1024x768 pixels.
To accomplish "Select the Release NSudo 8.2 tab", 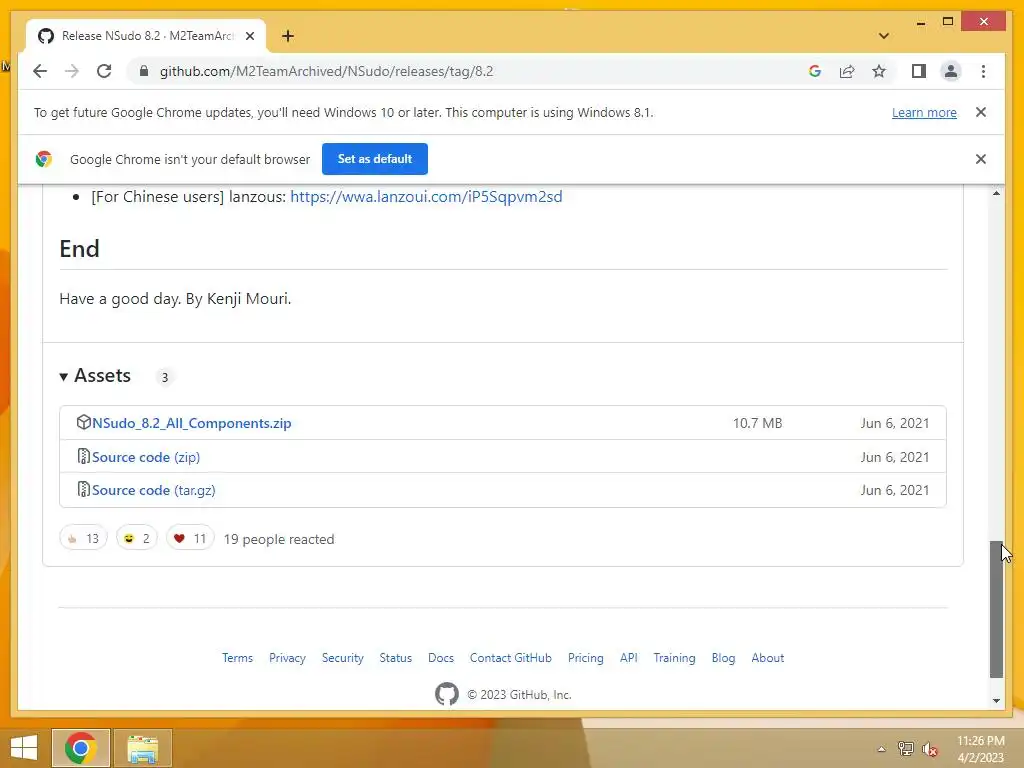I will coord(146,36).
